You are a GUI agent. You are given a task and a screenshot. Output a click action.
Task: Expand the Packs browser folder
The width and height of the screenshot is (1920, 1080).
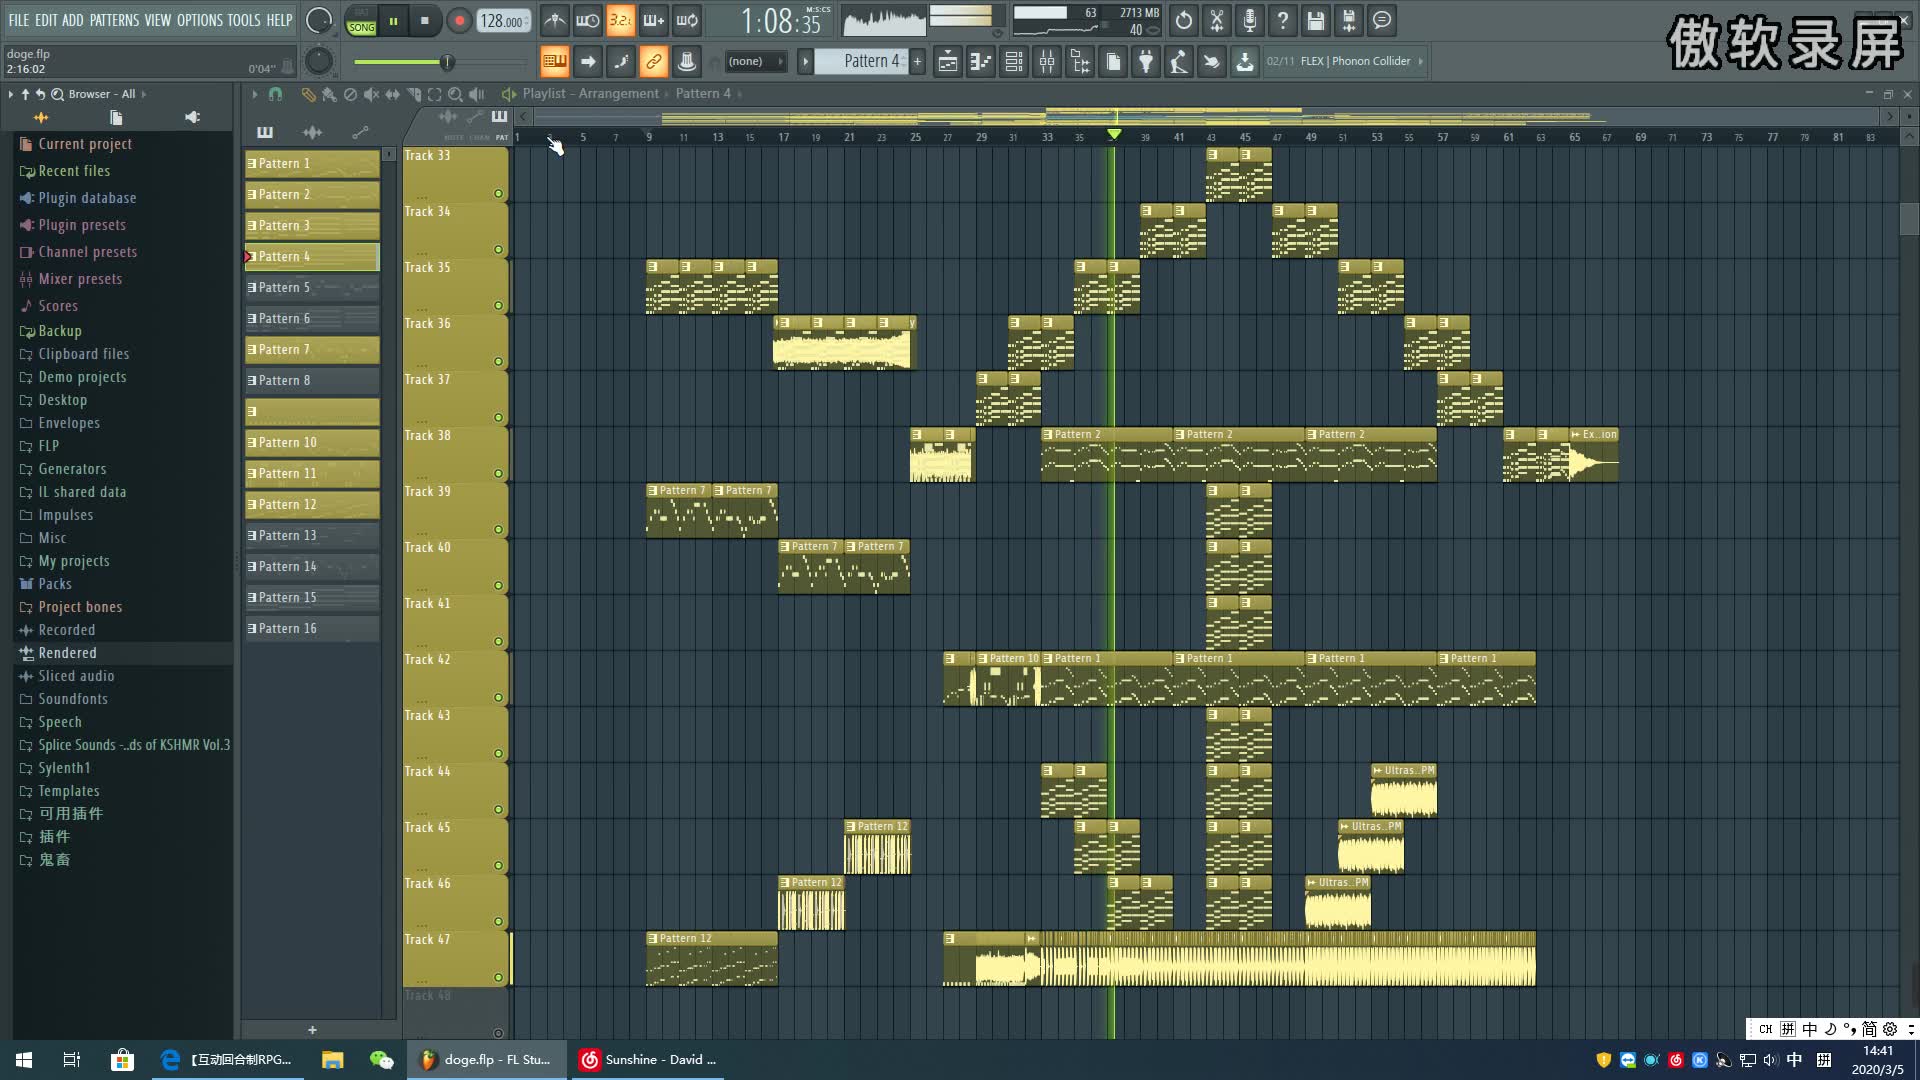[55, 584]
